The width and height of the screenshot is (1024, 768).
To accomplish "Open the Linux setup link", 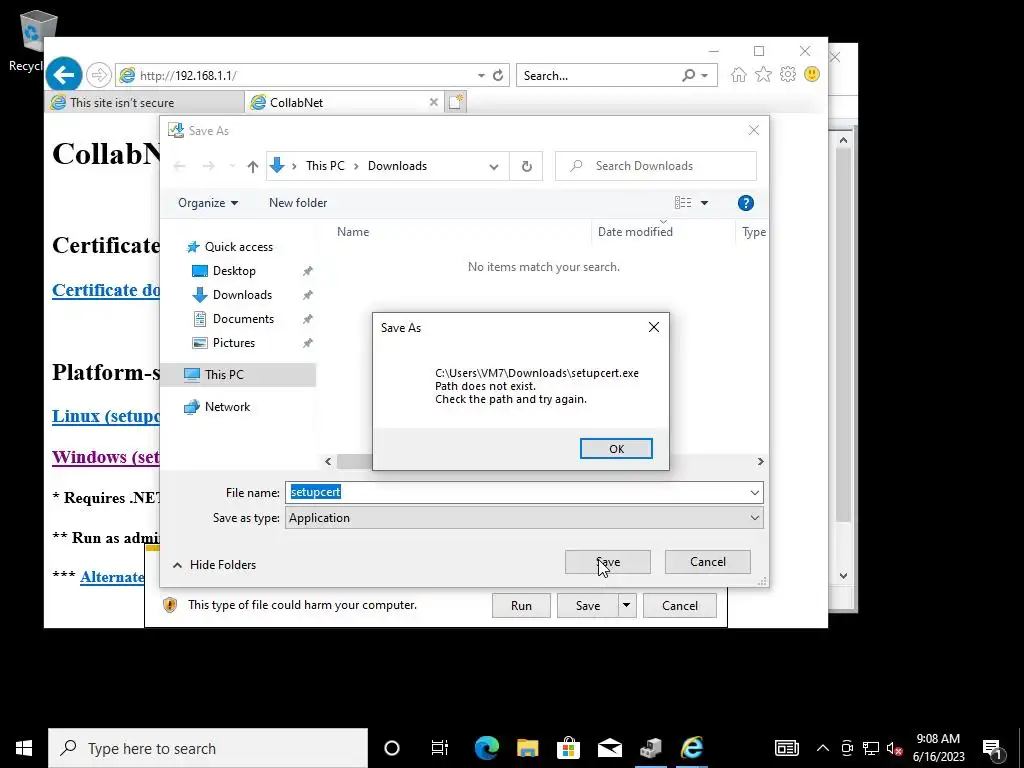I will [x=106, y=416].
